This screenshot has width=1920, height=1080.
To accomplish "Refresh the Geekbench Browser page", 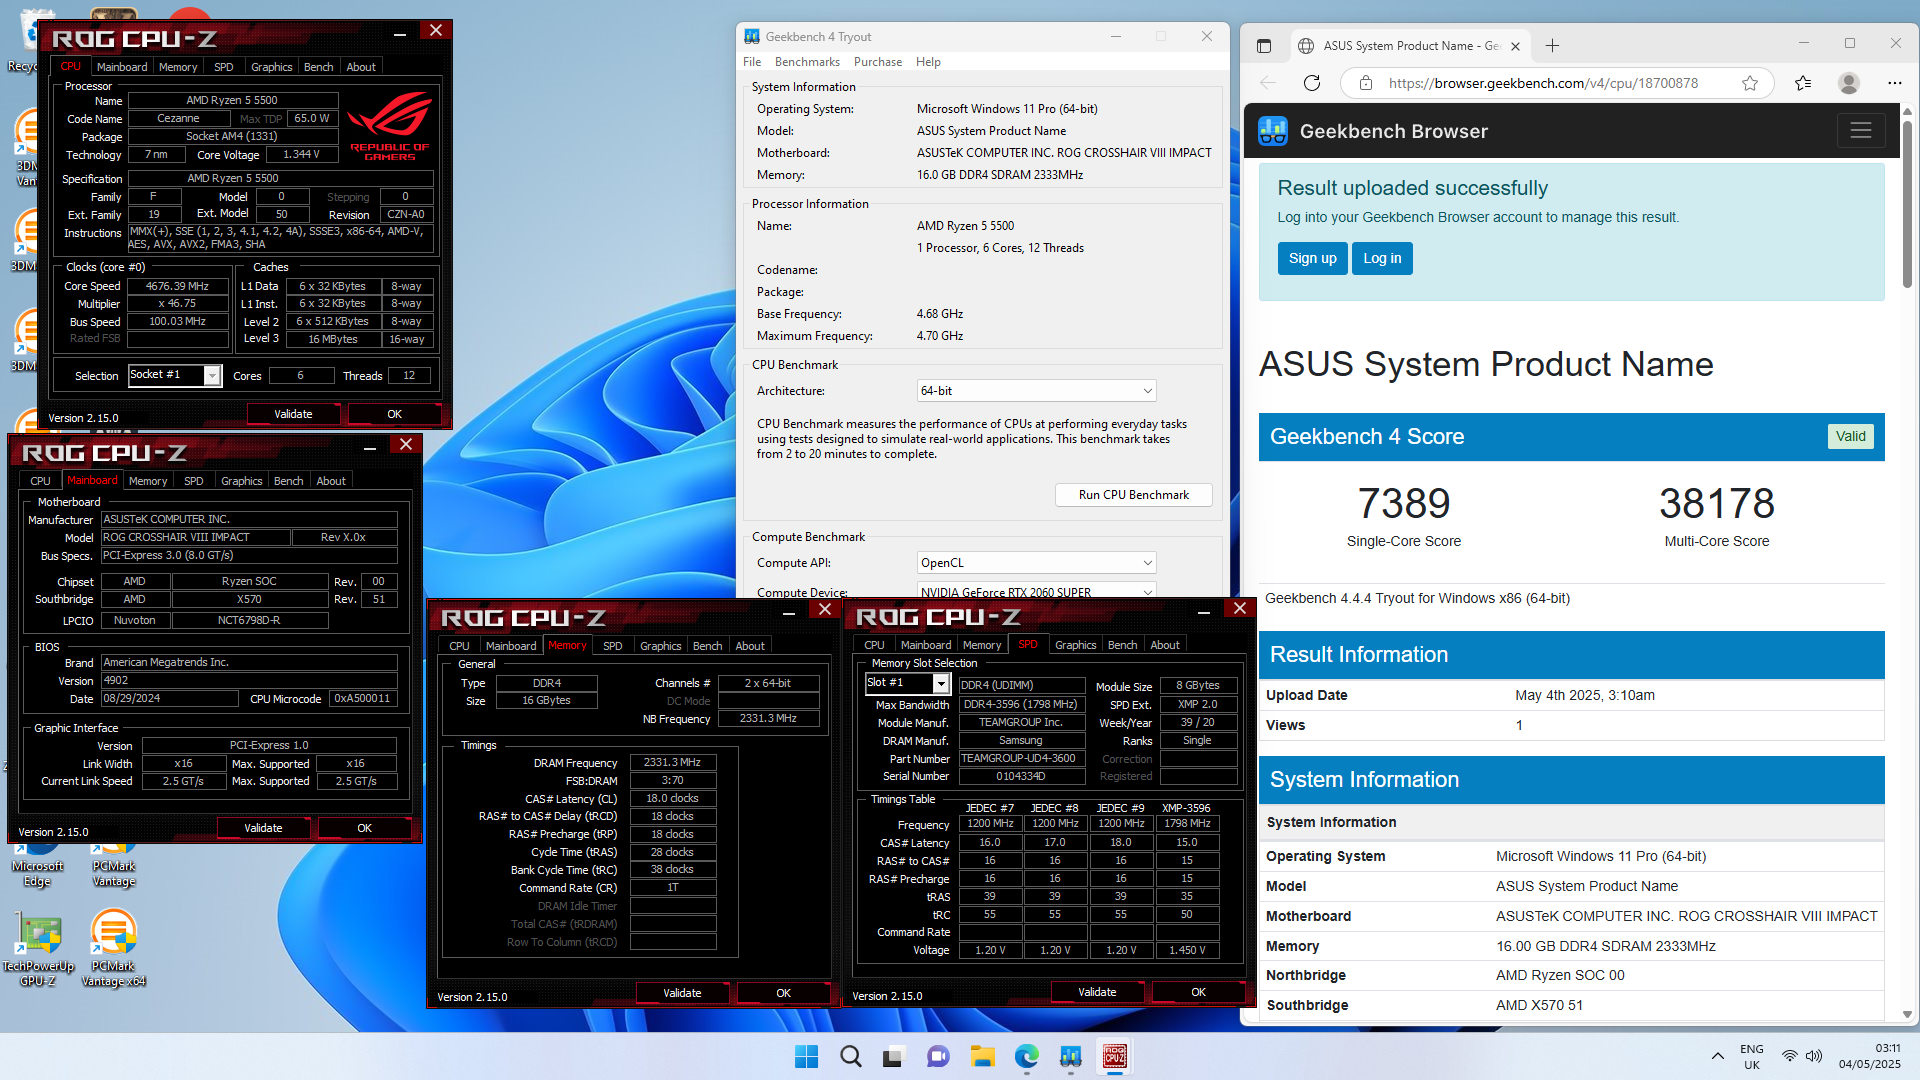I will [1312, 83].
